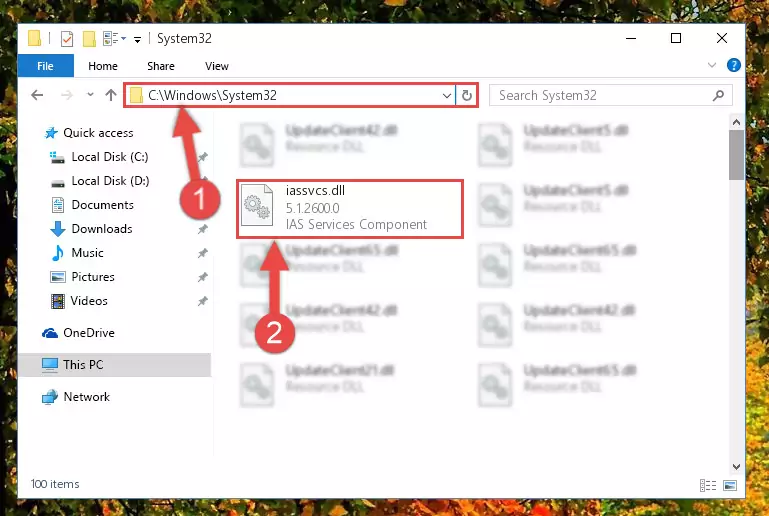The height and width of the screenshot is (516, 769).
Task: Click the search magnifier icon
Action: pos(718,95)
